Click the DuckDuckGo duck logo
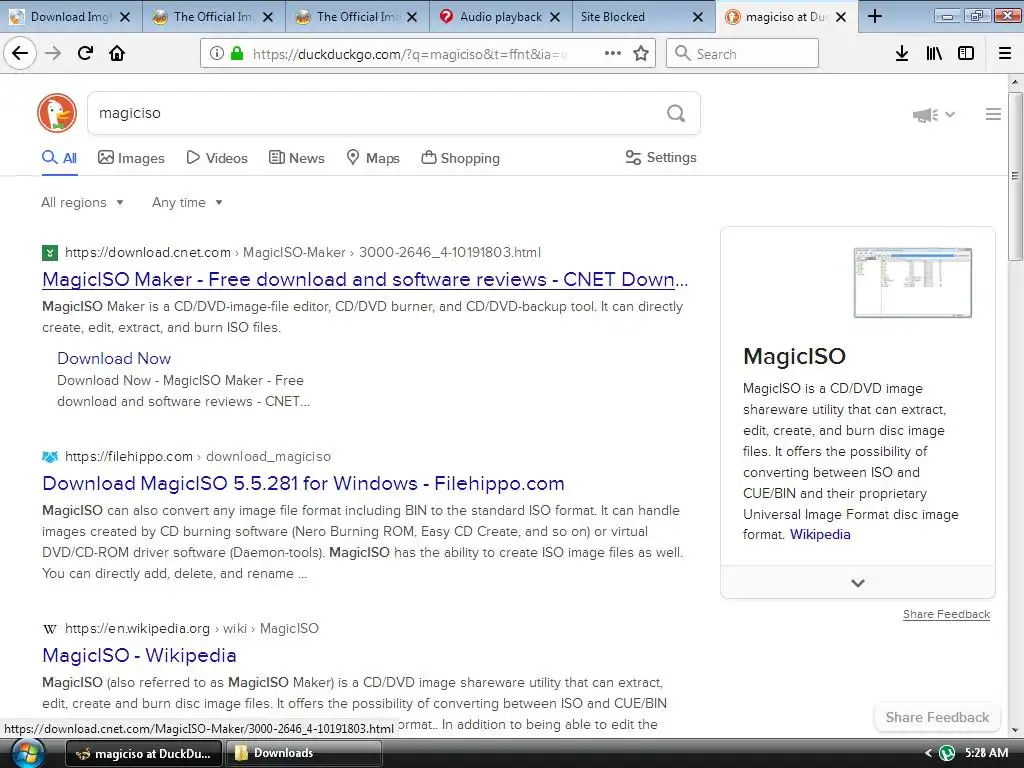This screenshot has height=768, width=1024. point(57,112)
